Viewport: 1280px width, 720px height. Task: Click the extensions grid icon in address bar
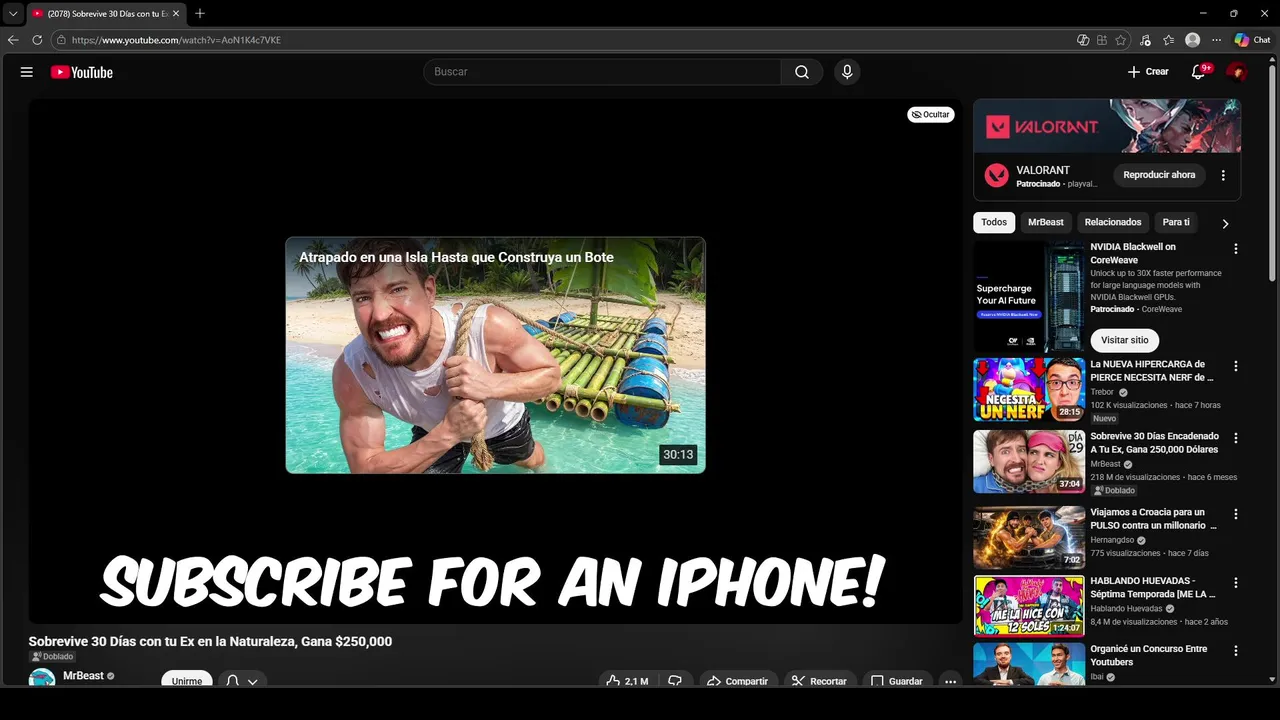[1102, 40]
